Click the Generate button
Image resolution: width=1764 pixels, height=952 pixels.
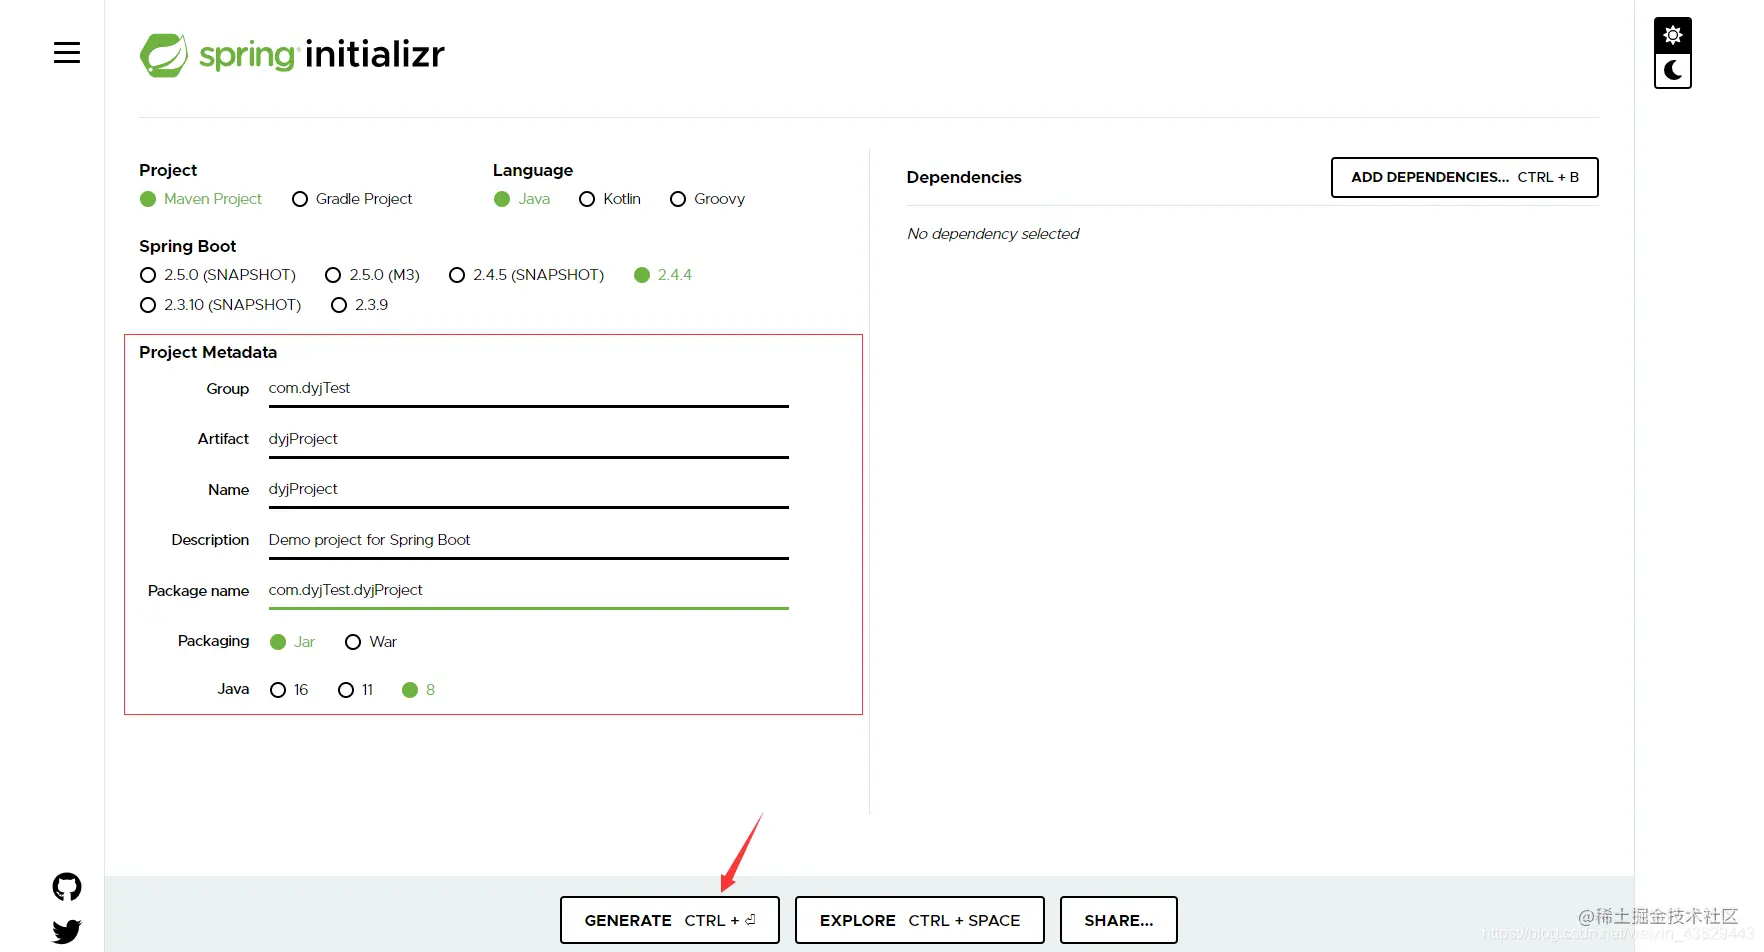coord(670,920)
